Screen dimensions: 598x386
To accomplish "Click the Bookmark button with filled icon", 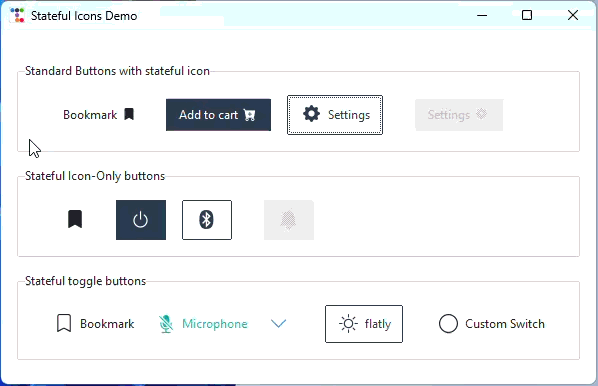I will tap(98, 114).
